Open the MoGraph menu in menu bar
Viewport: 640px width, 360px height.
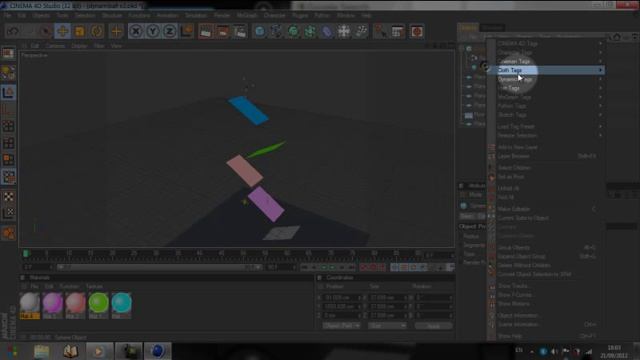click(247, 16)
